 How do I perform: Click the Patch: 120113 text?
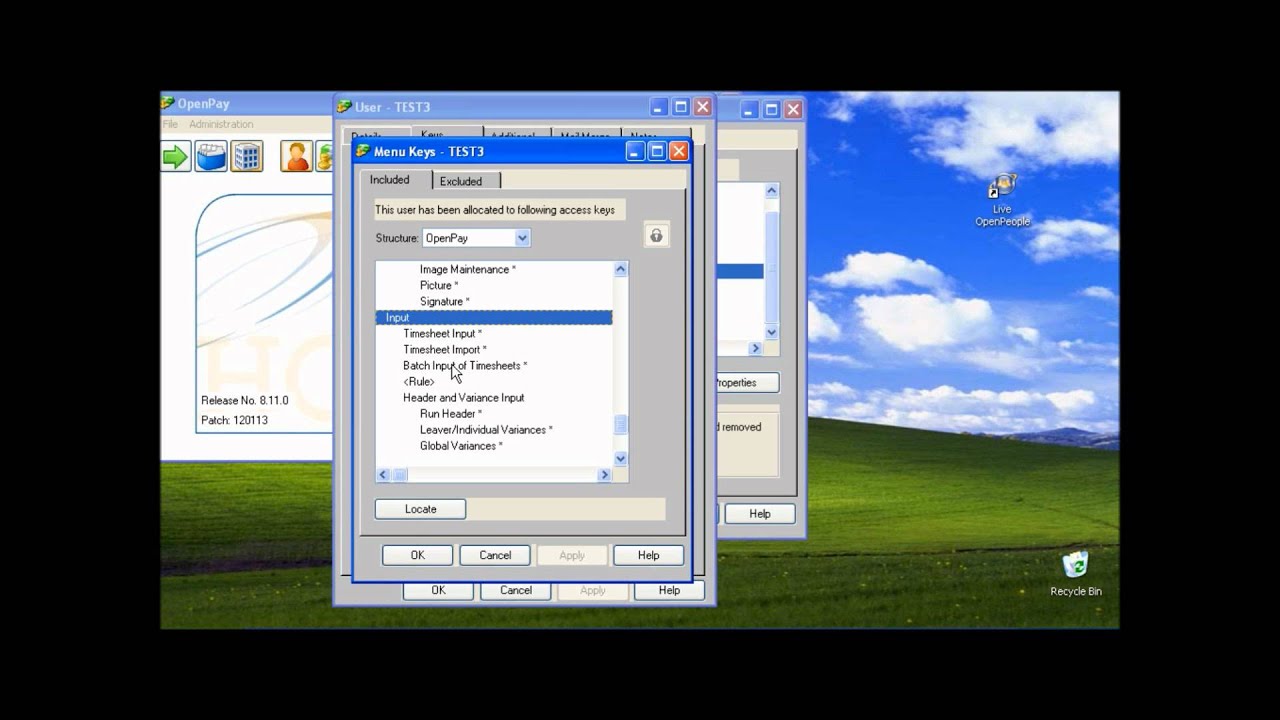(x=235, y=420)
